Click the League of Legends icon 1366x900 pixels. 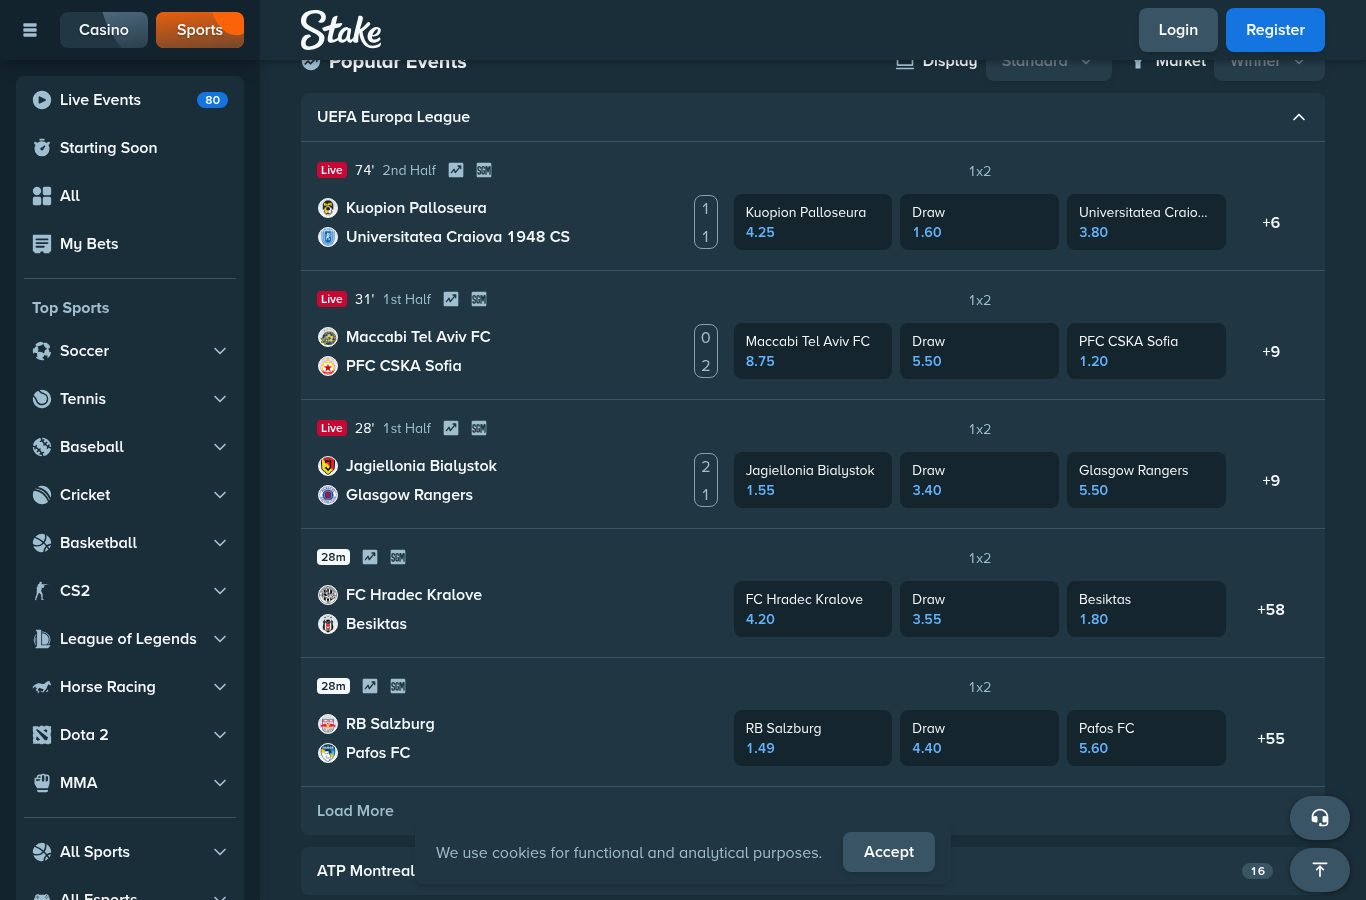[x=42, y=639]
